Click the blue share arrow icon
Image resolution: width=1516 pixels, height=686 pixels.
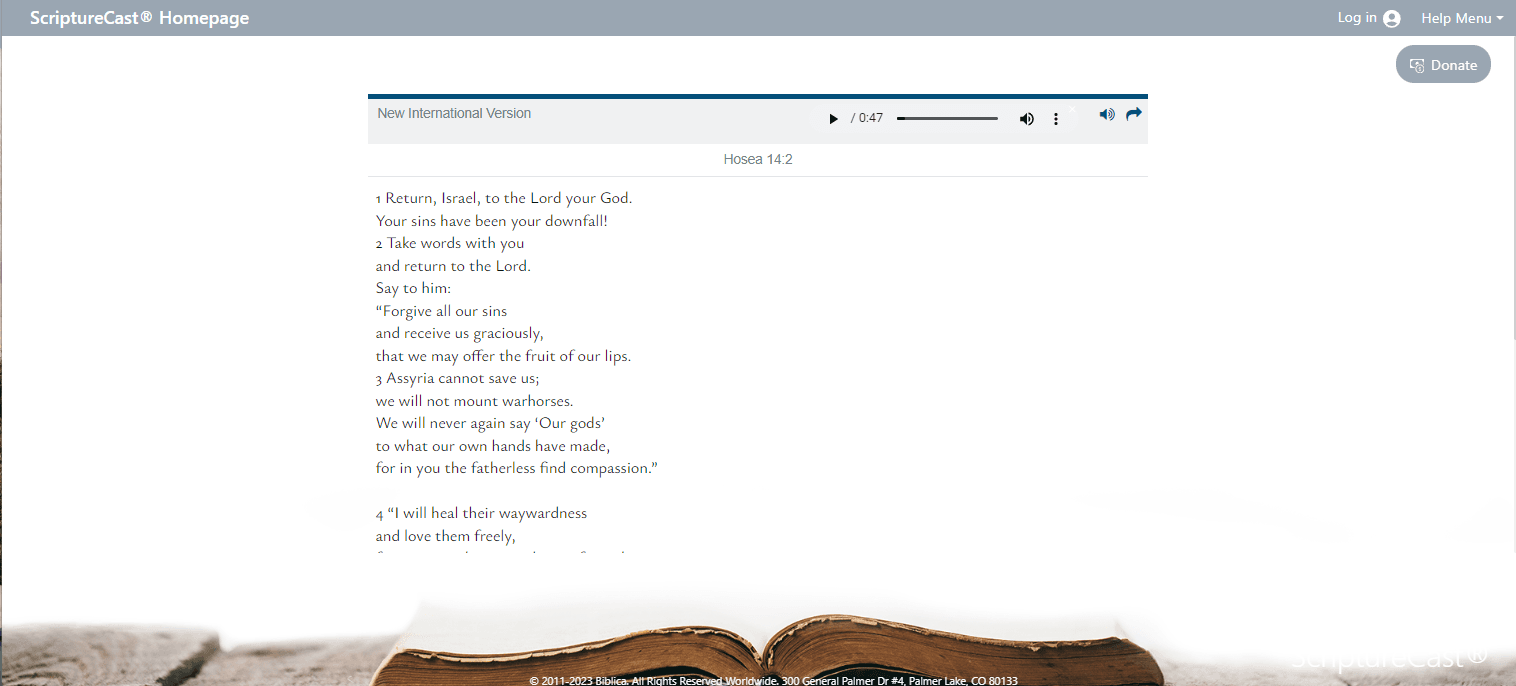(1133, 114)
